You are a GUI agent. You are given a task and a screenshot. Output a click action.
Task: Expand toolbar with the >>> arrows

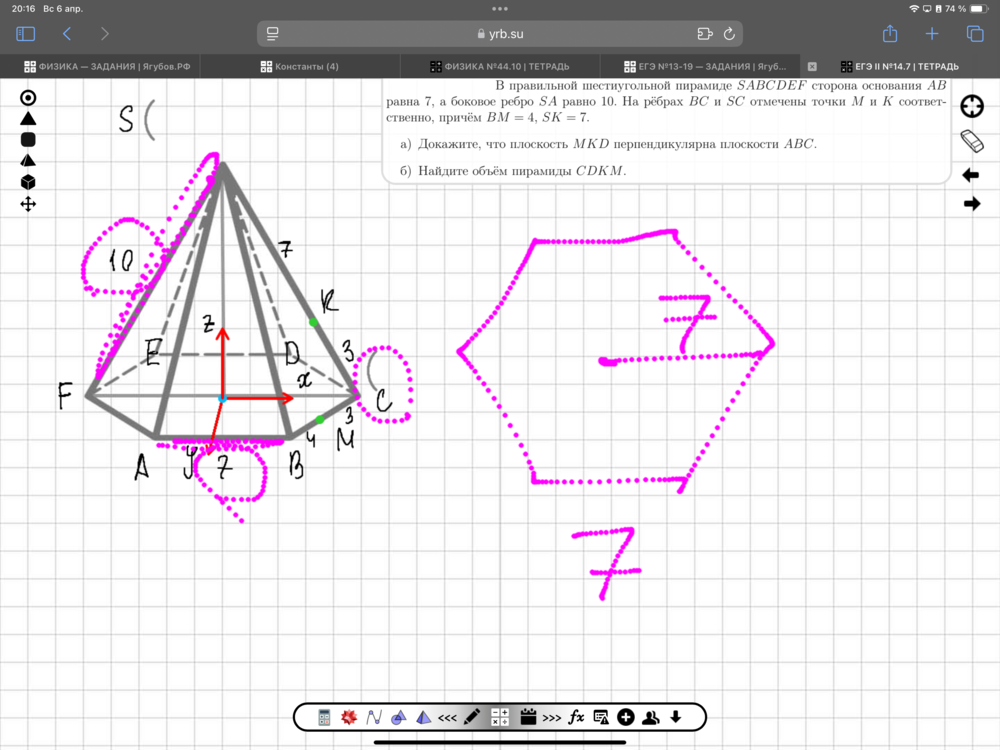point(551,717)
